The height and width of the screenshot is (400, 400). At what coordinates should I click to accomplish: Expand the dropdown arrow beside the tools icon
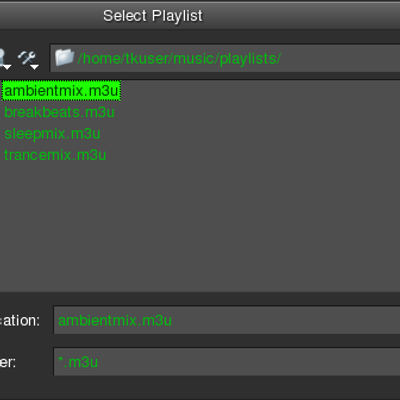click(35, 67)
